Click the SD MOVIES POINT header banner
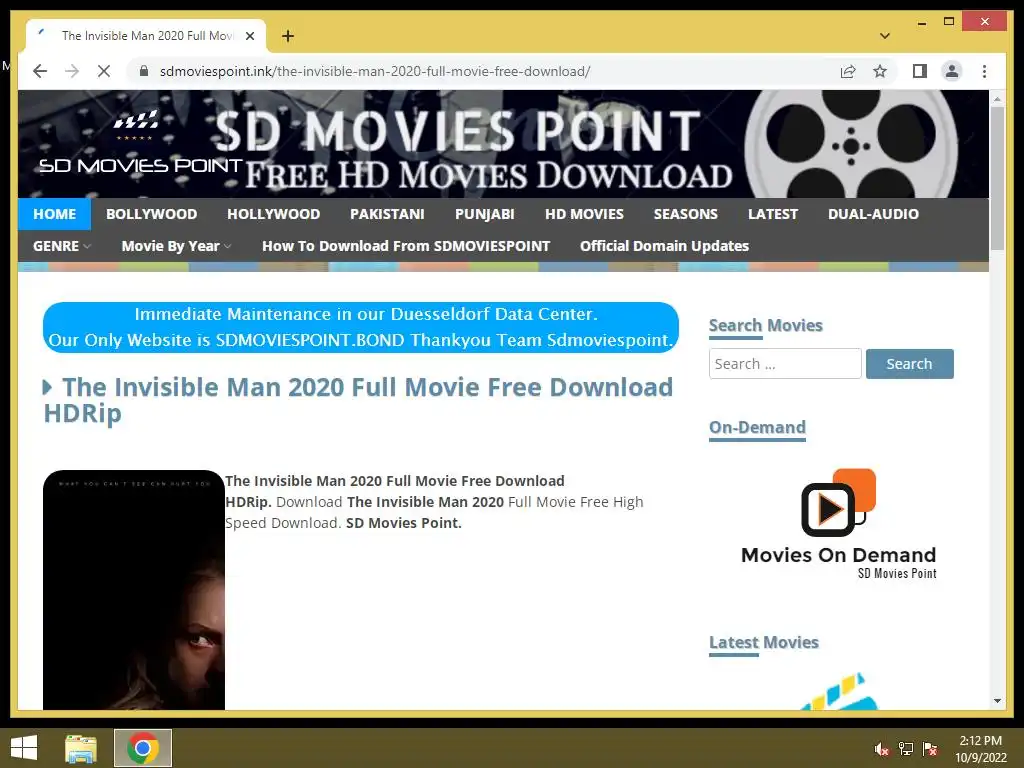The image size is (1024, 768). tap(503, 144)
